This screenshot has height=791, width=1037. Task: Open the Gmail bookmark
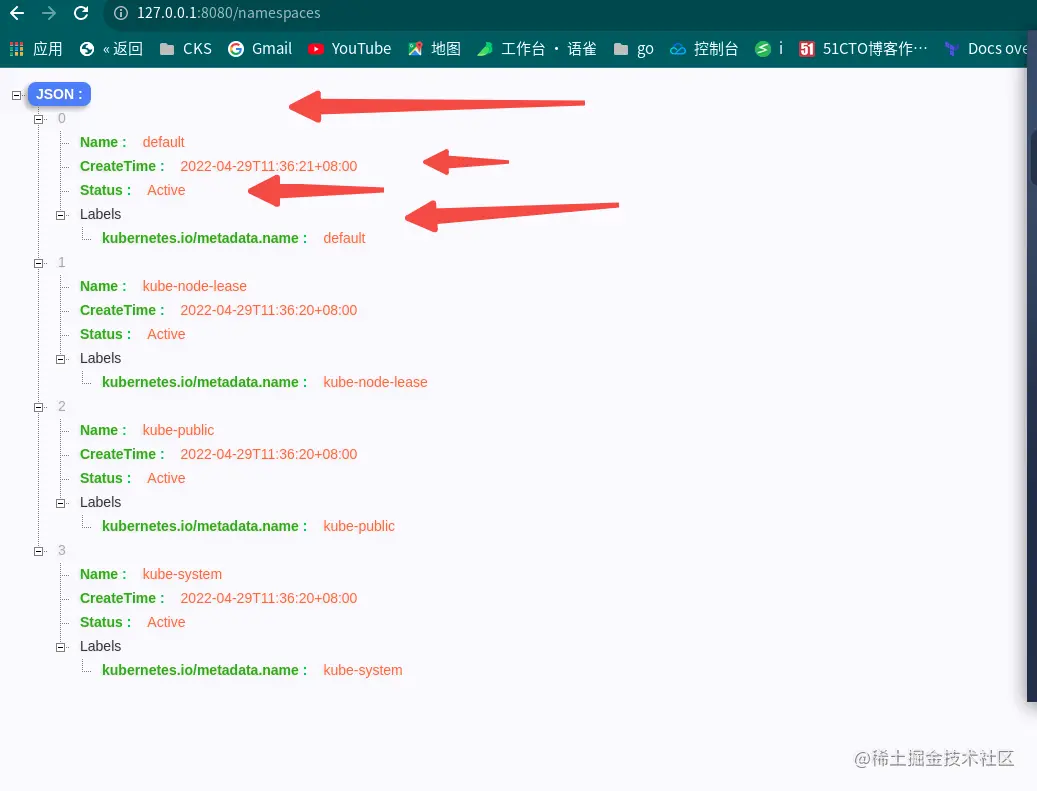[260, 49]
